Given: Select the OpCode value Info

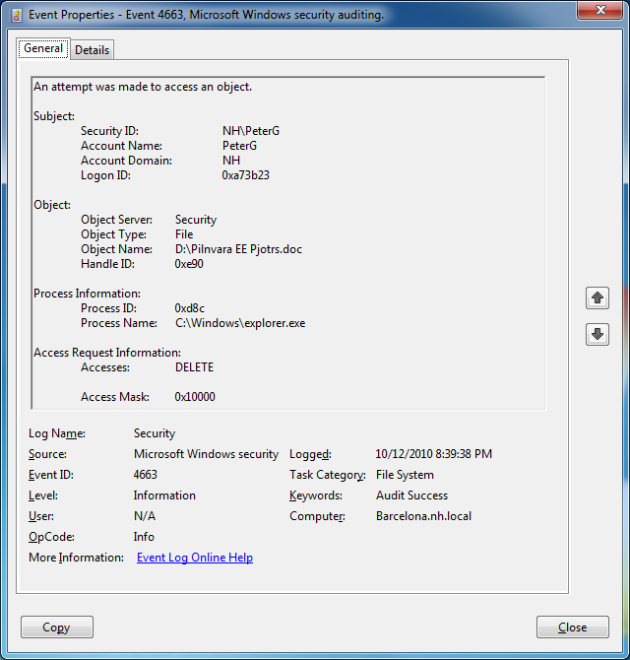Looking at the screenshot, I should (144, 537).
